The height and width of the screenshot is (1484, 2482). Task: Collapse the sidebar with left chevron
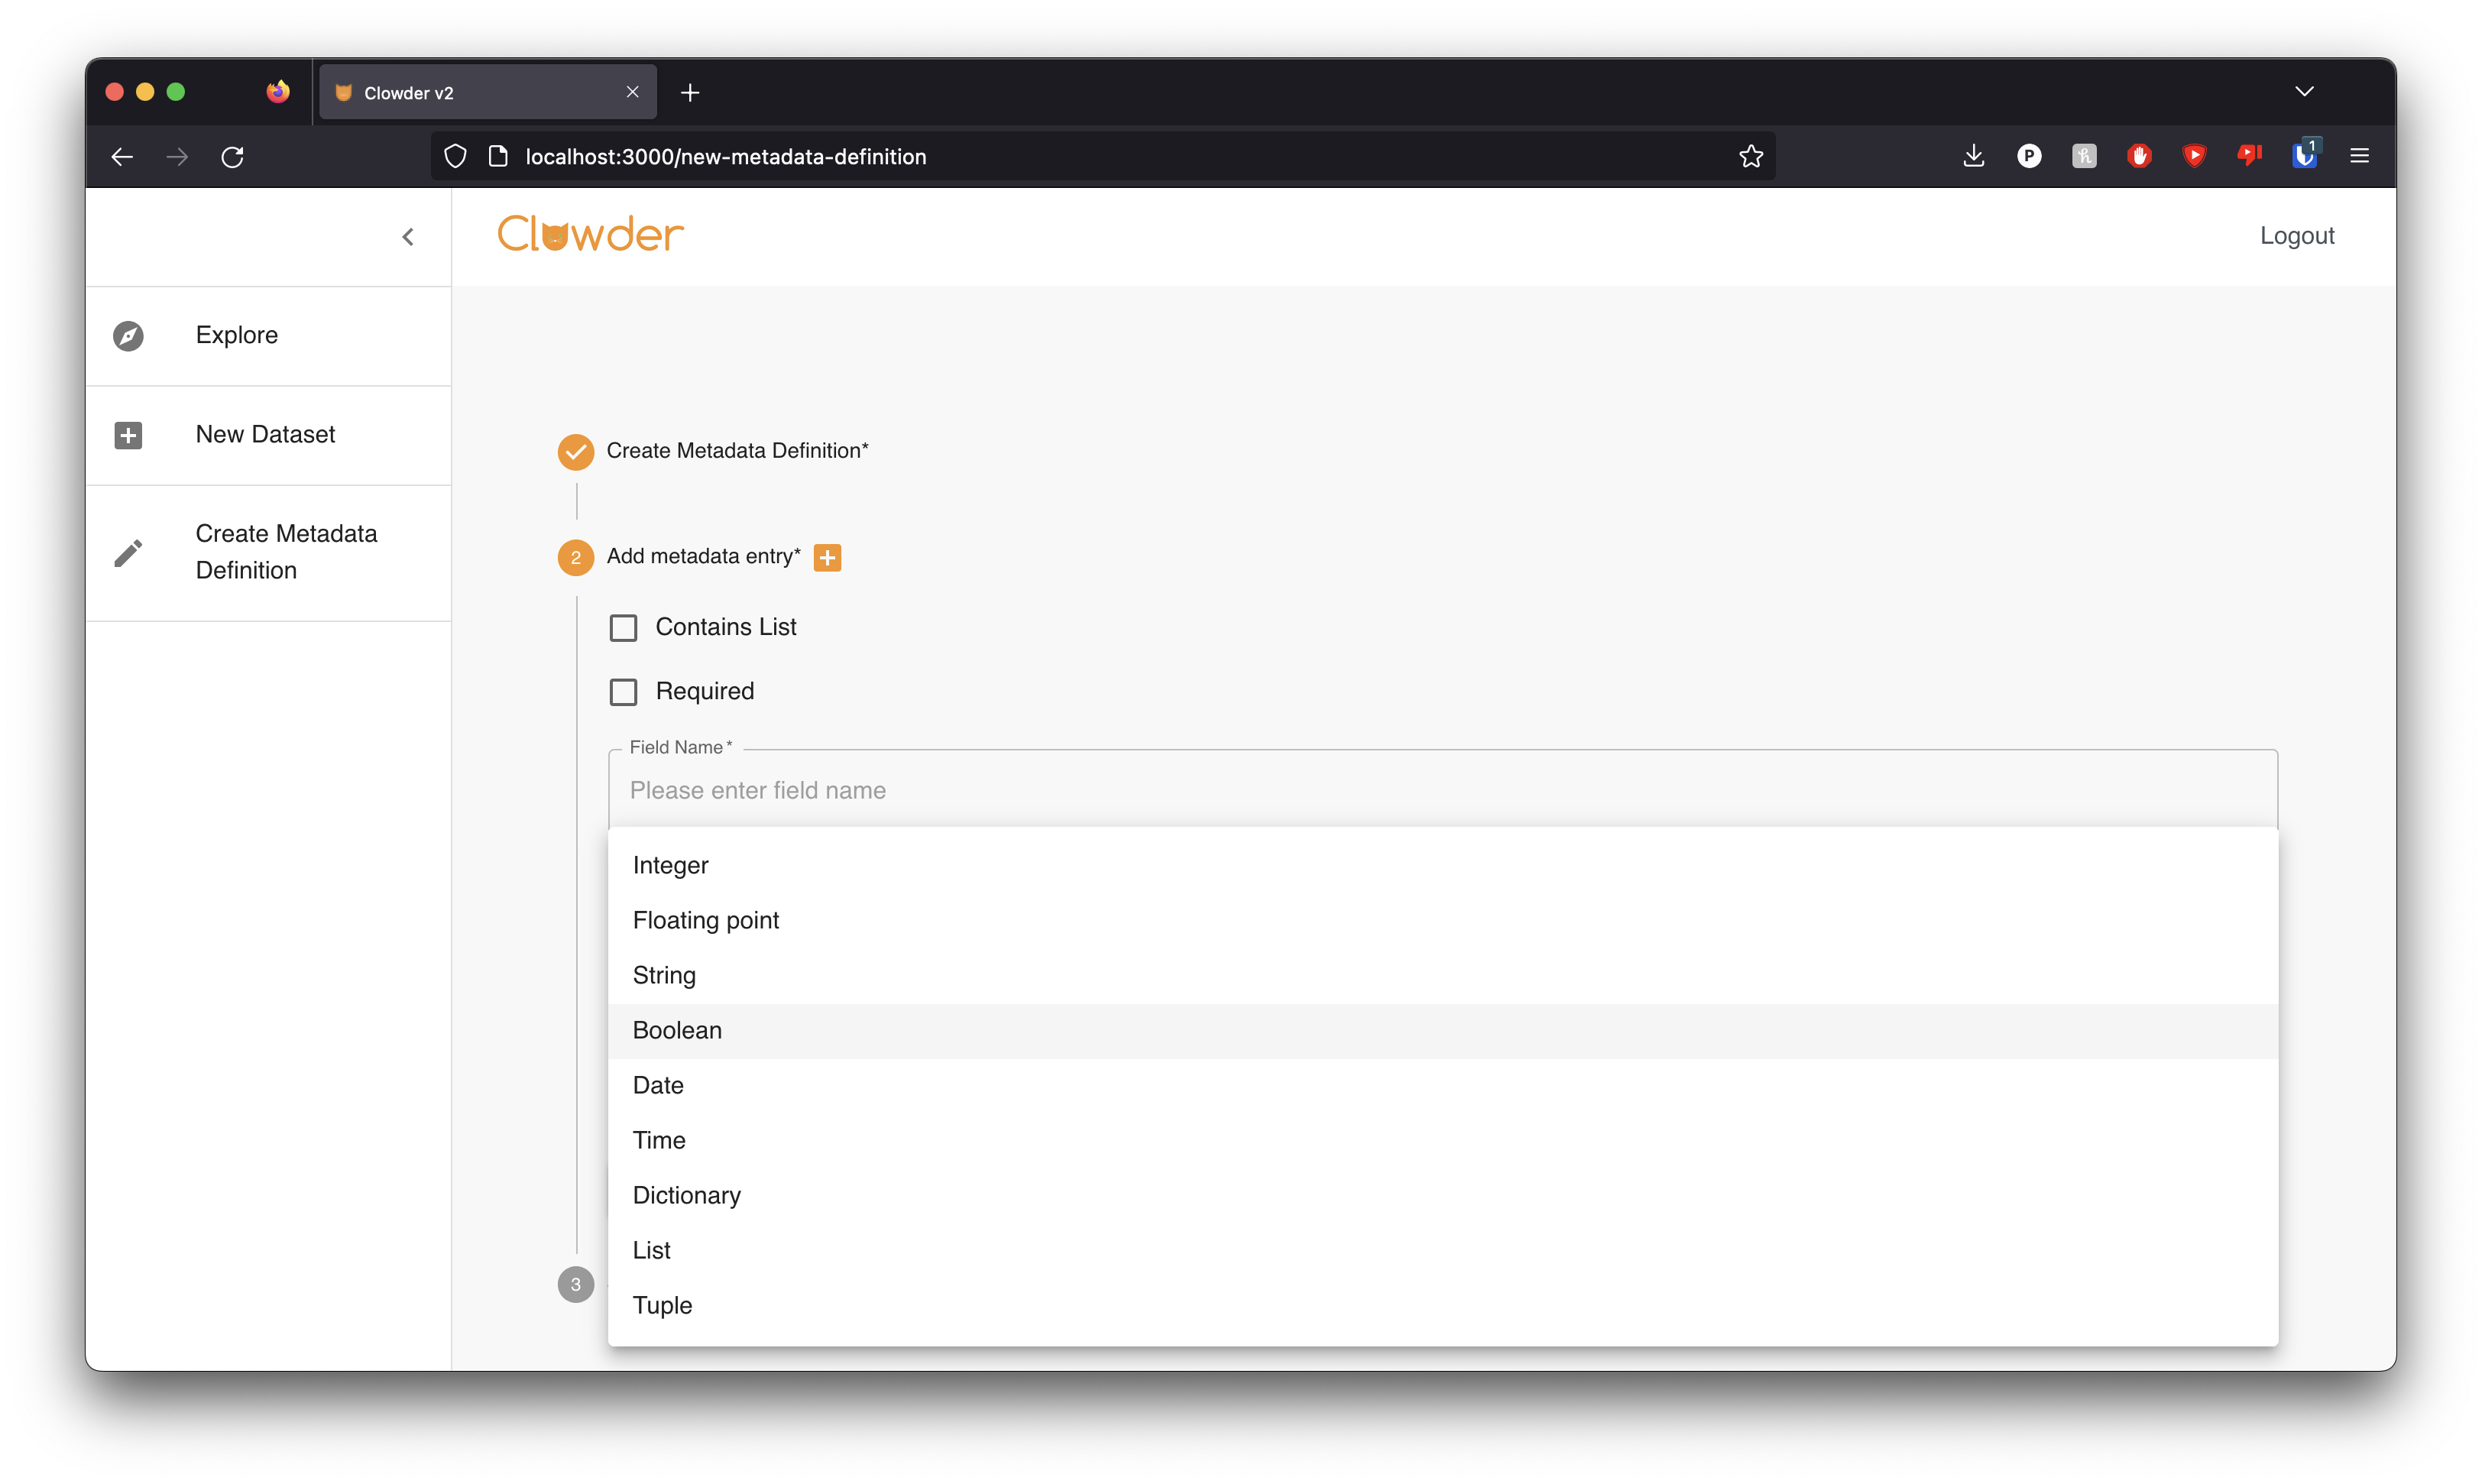point(408,237)
